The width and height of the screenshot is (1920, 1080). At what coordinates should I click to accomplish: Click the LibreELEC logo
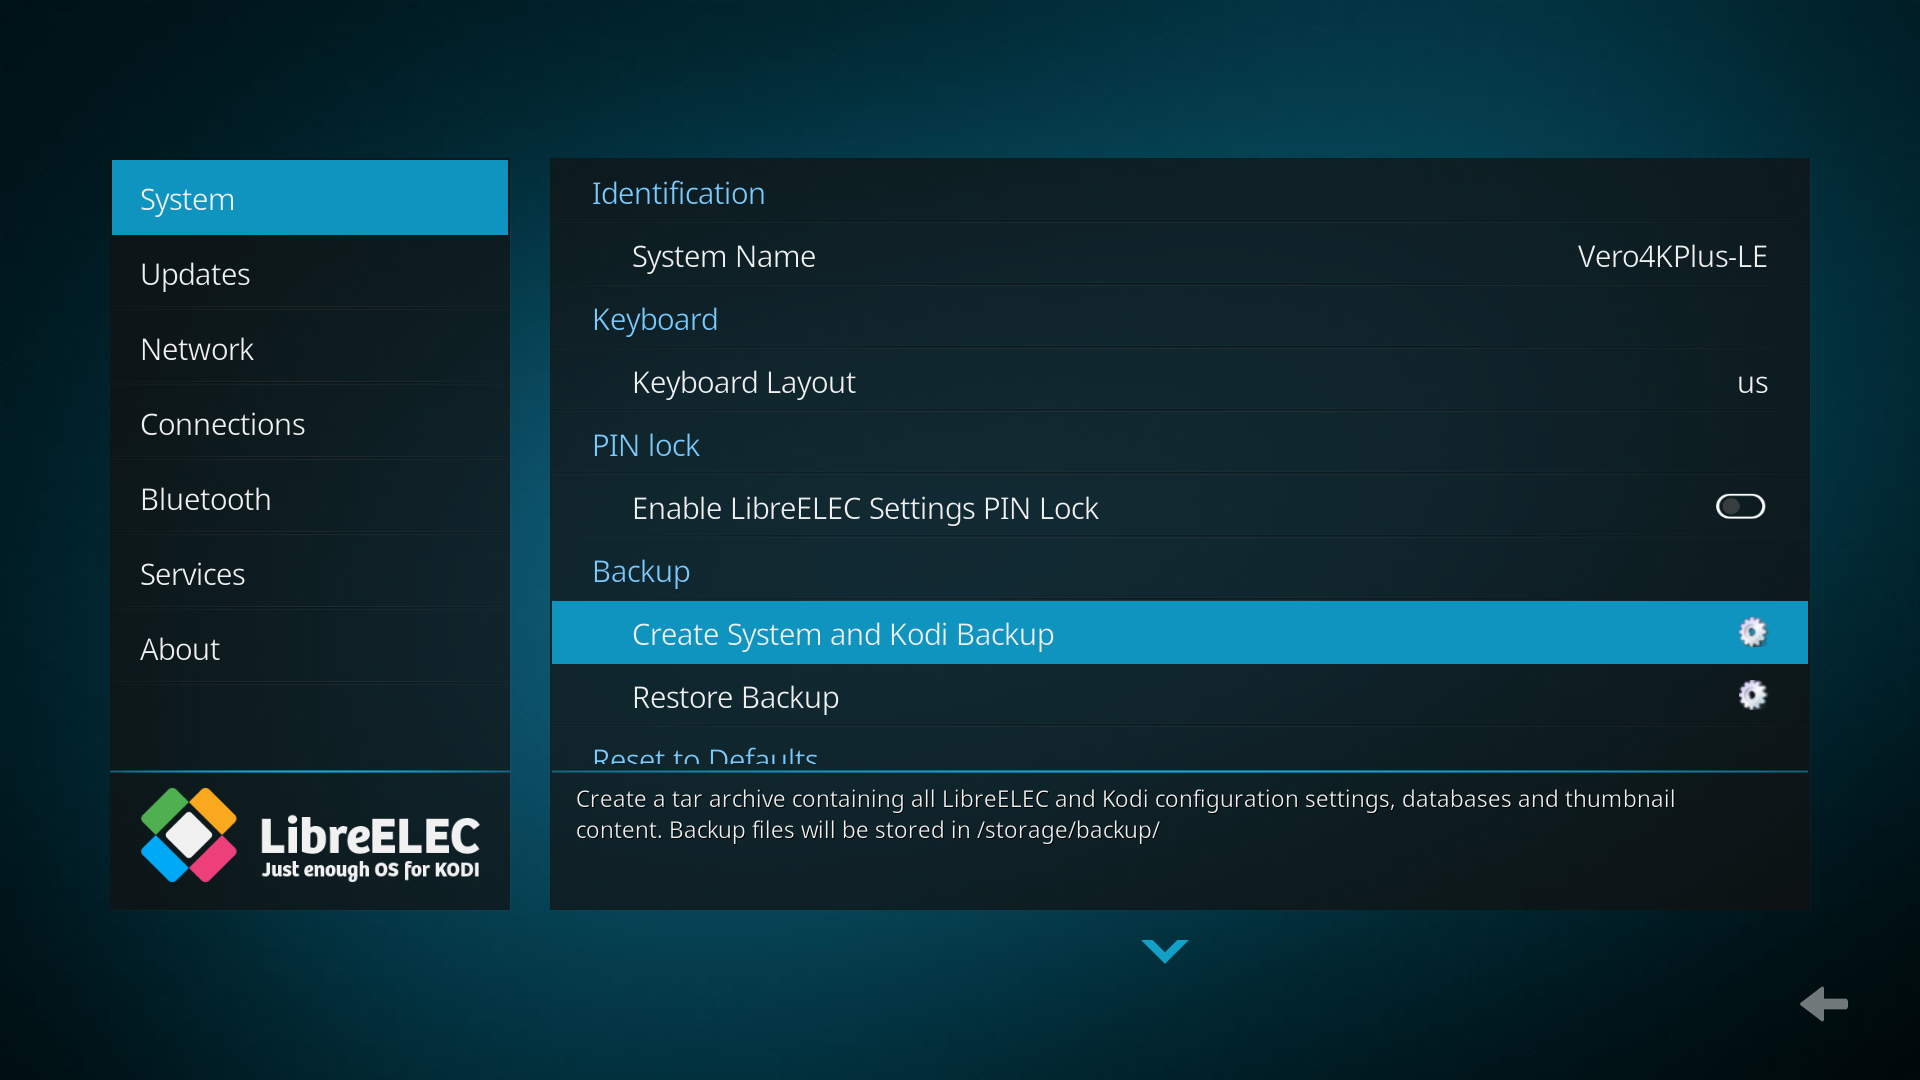click(310, 837)
